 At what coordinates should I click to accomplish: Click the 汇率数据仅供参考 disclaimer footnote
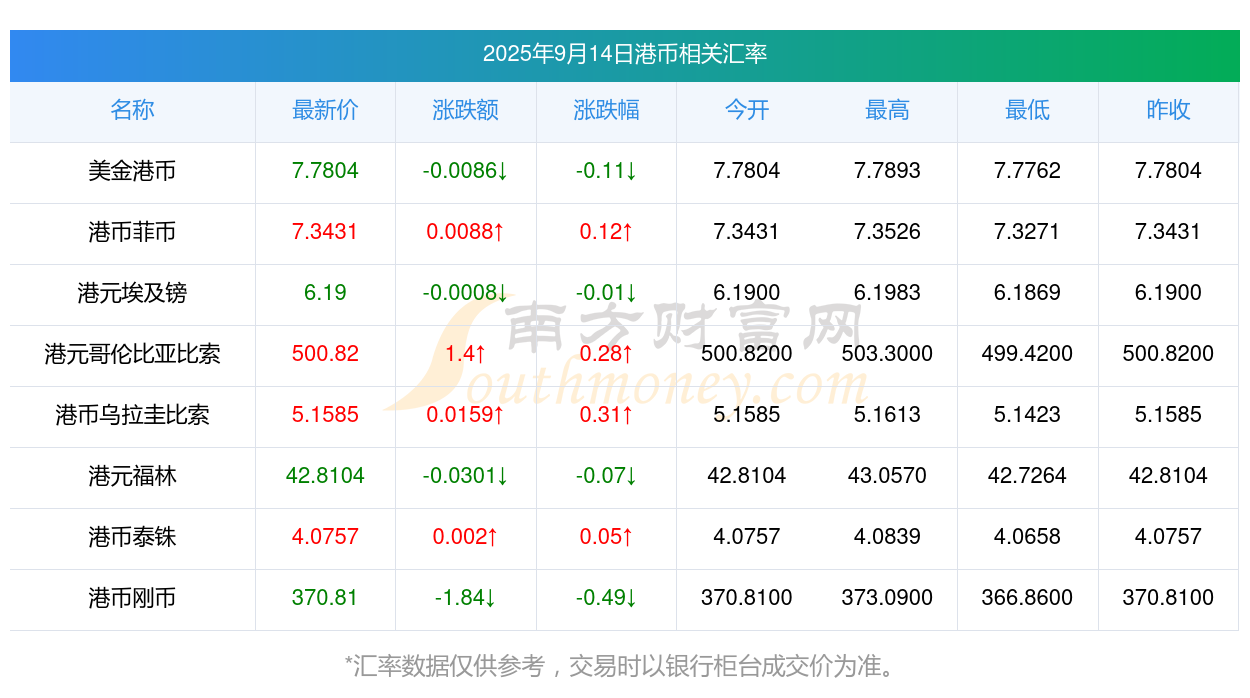(624, 666)
